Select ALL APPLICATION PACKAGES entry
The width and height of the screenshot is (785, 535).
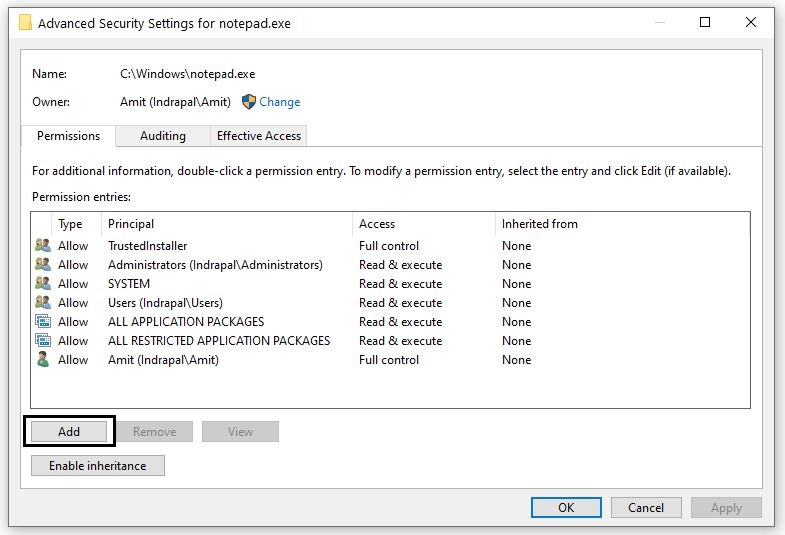(186, 322)
